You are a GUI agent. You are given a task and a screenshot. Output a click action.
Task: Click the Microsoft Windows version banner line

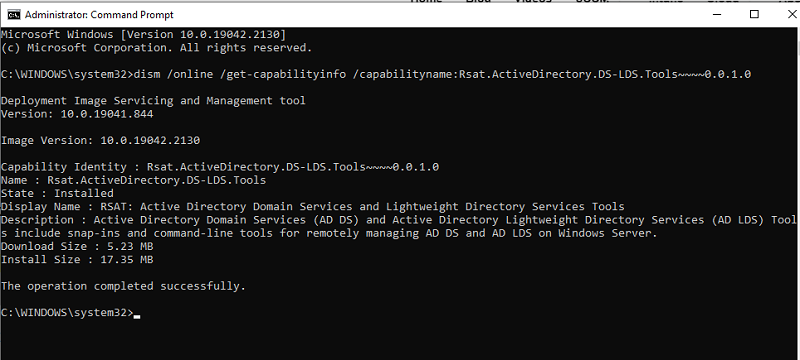pos(144,35)
